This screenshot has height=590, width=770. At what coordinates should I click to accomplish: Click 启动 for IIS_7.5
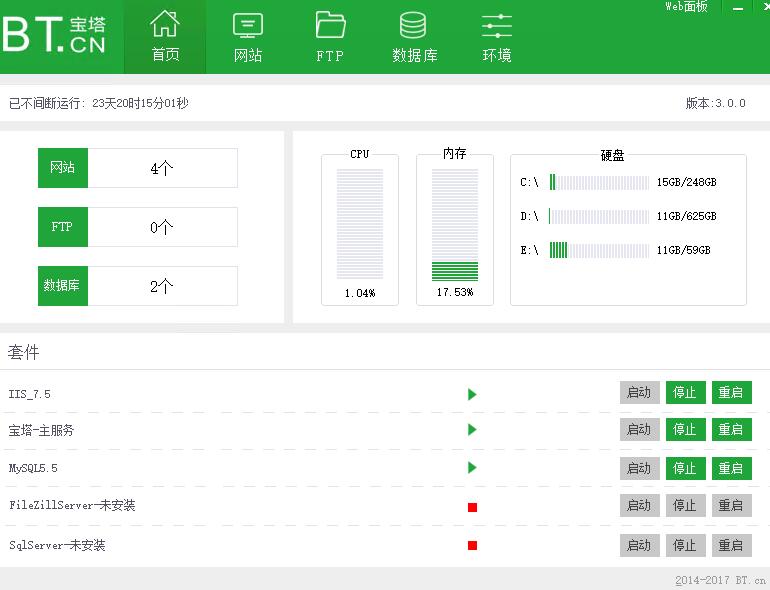[x=639, y=393]
